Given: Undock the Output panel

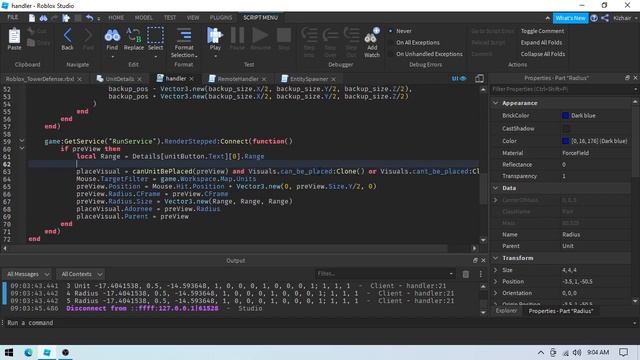Looking at the screenshot, I should 475,260.
